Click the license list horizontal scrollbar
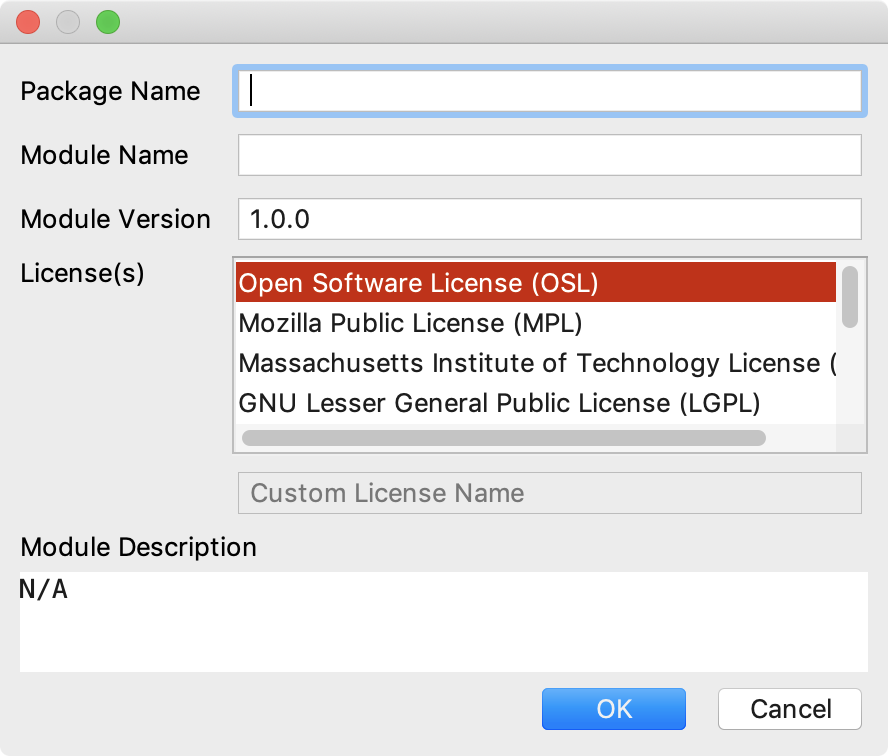Screen dimensions: 888x756 coord(503,438)
